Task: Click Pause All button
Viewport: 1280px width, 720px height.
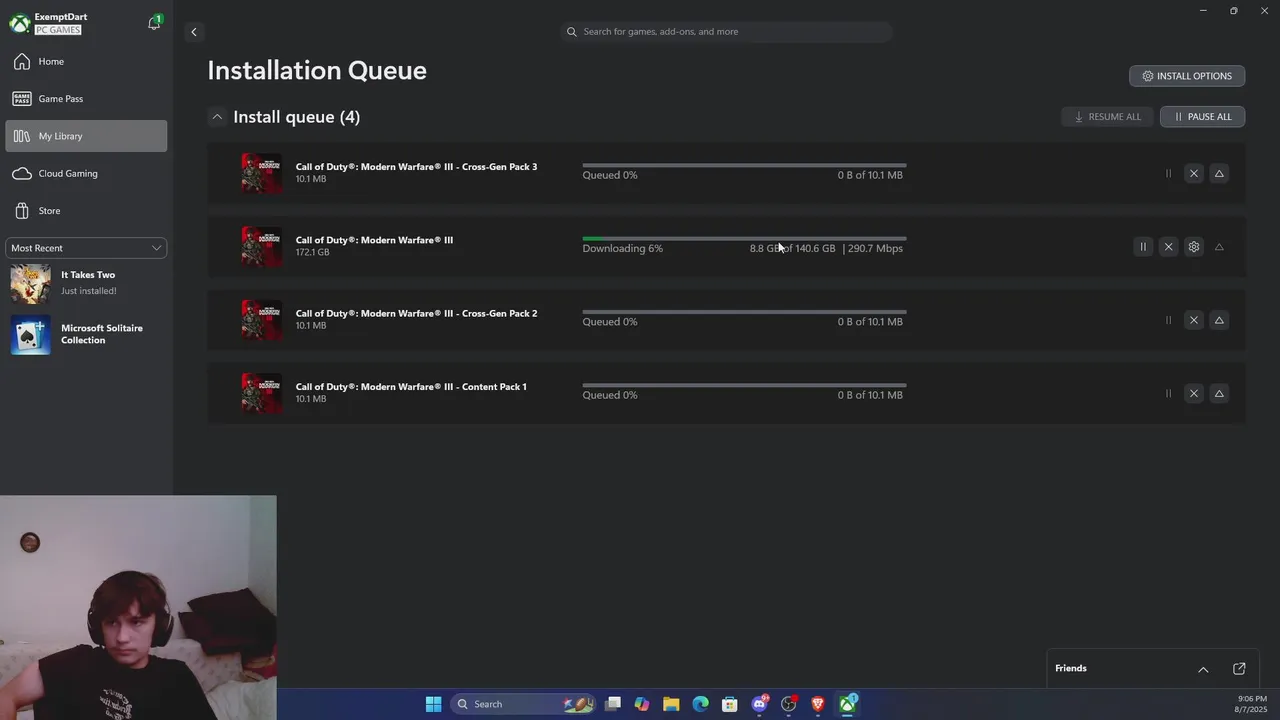Action: (1202, 117)
